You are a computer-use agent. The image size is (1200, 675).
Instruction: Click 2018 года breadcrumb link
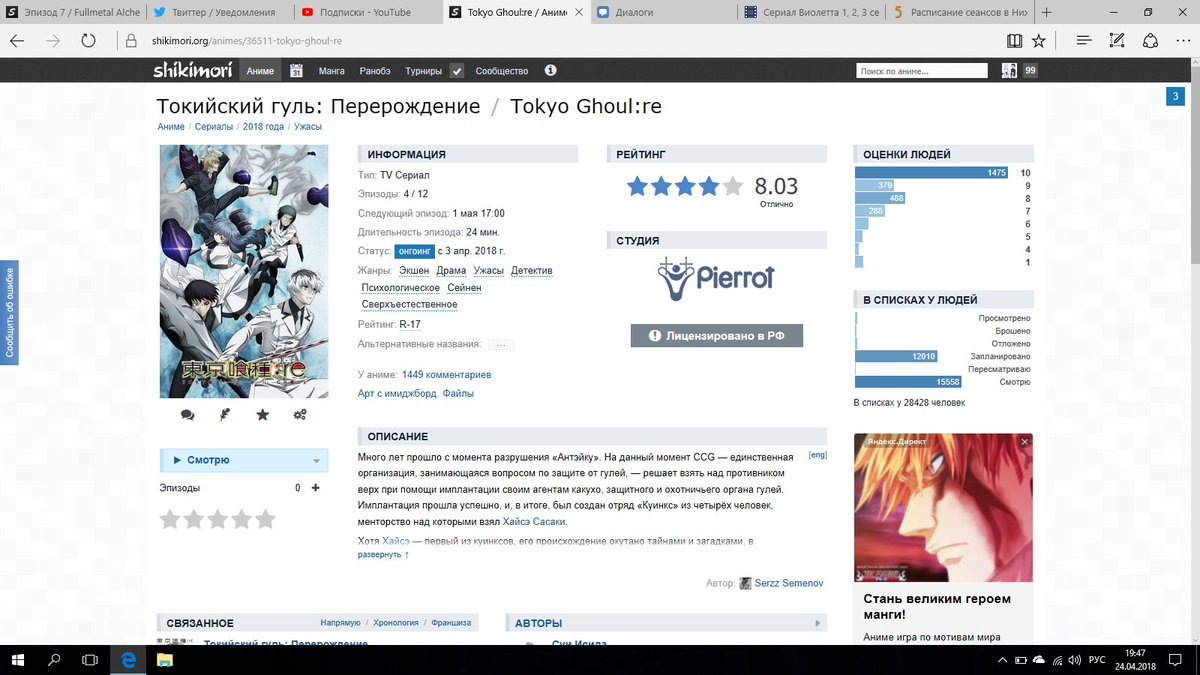coord(263,127)
